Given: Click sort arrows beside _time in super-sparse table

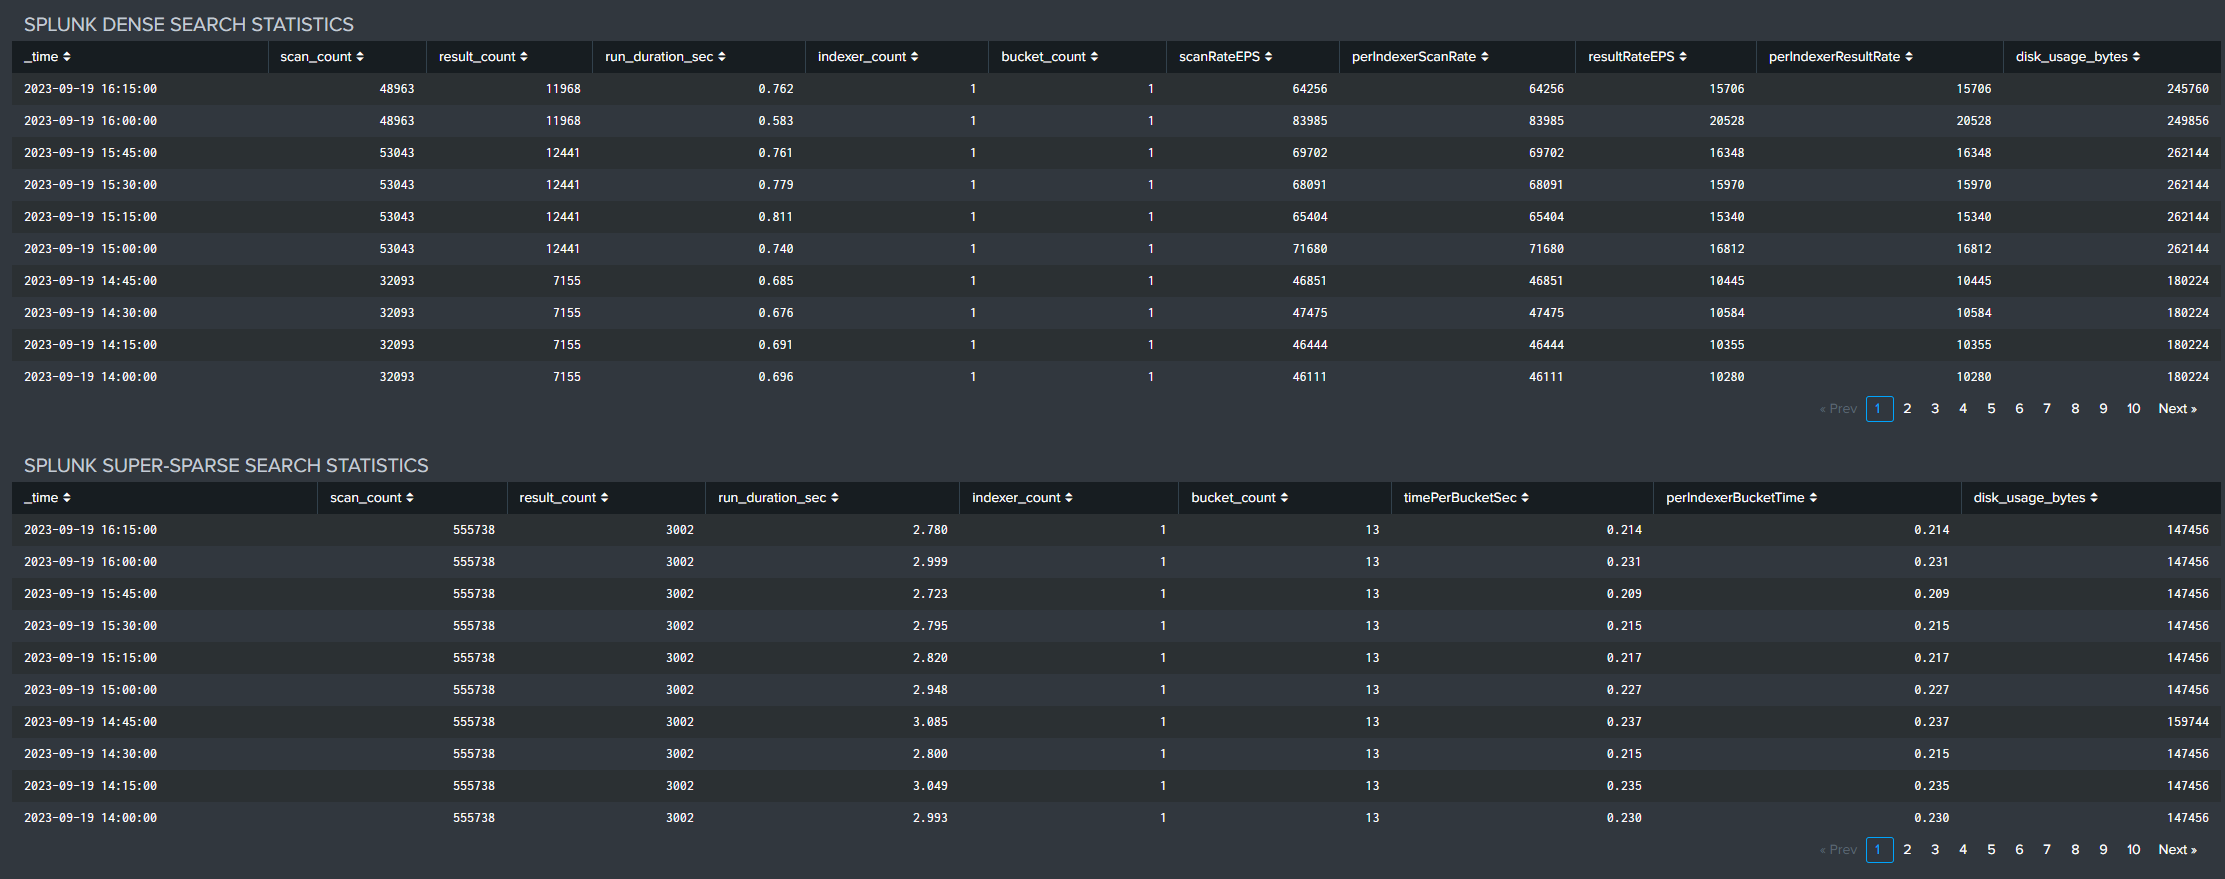Looking at the screenshot, I should tap(67, 498).
